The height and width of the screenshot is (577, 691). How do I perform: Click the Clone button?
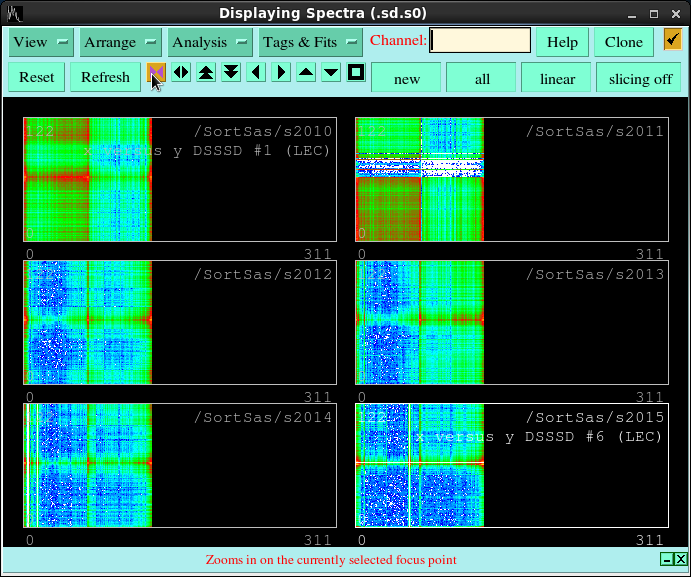tap(624, 42)
